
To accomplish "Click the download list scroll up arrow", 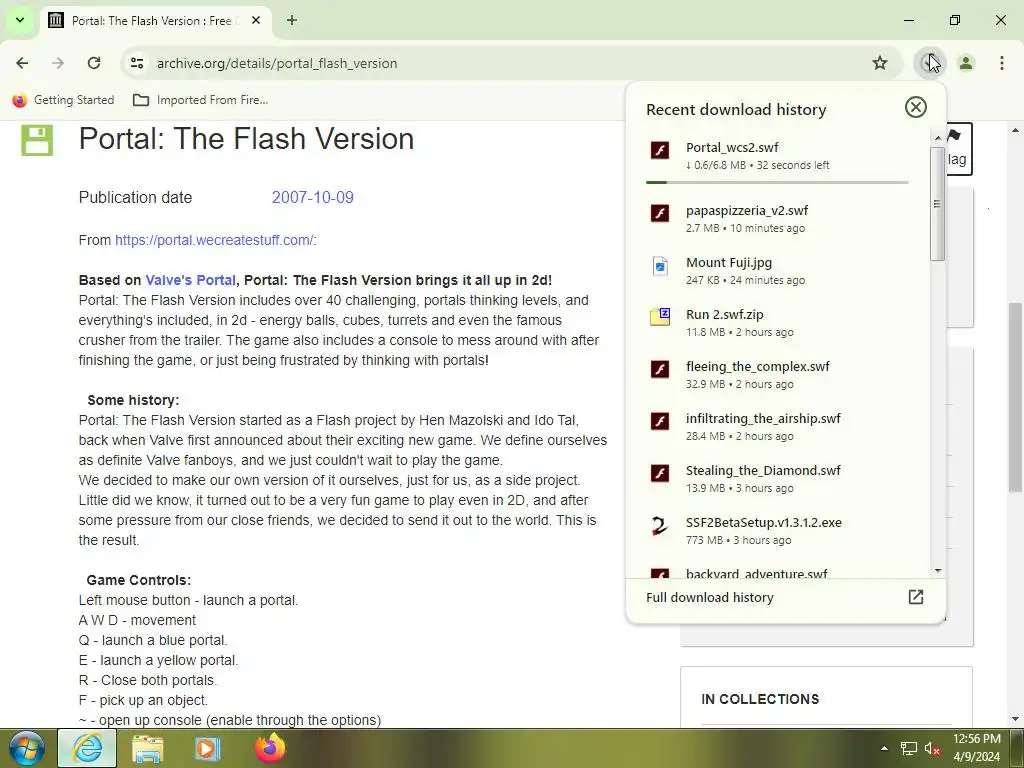I will 938,137.
